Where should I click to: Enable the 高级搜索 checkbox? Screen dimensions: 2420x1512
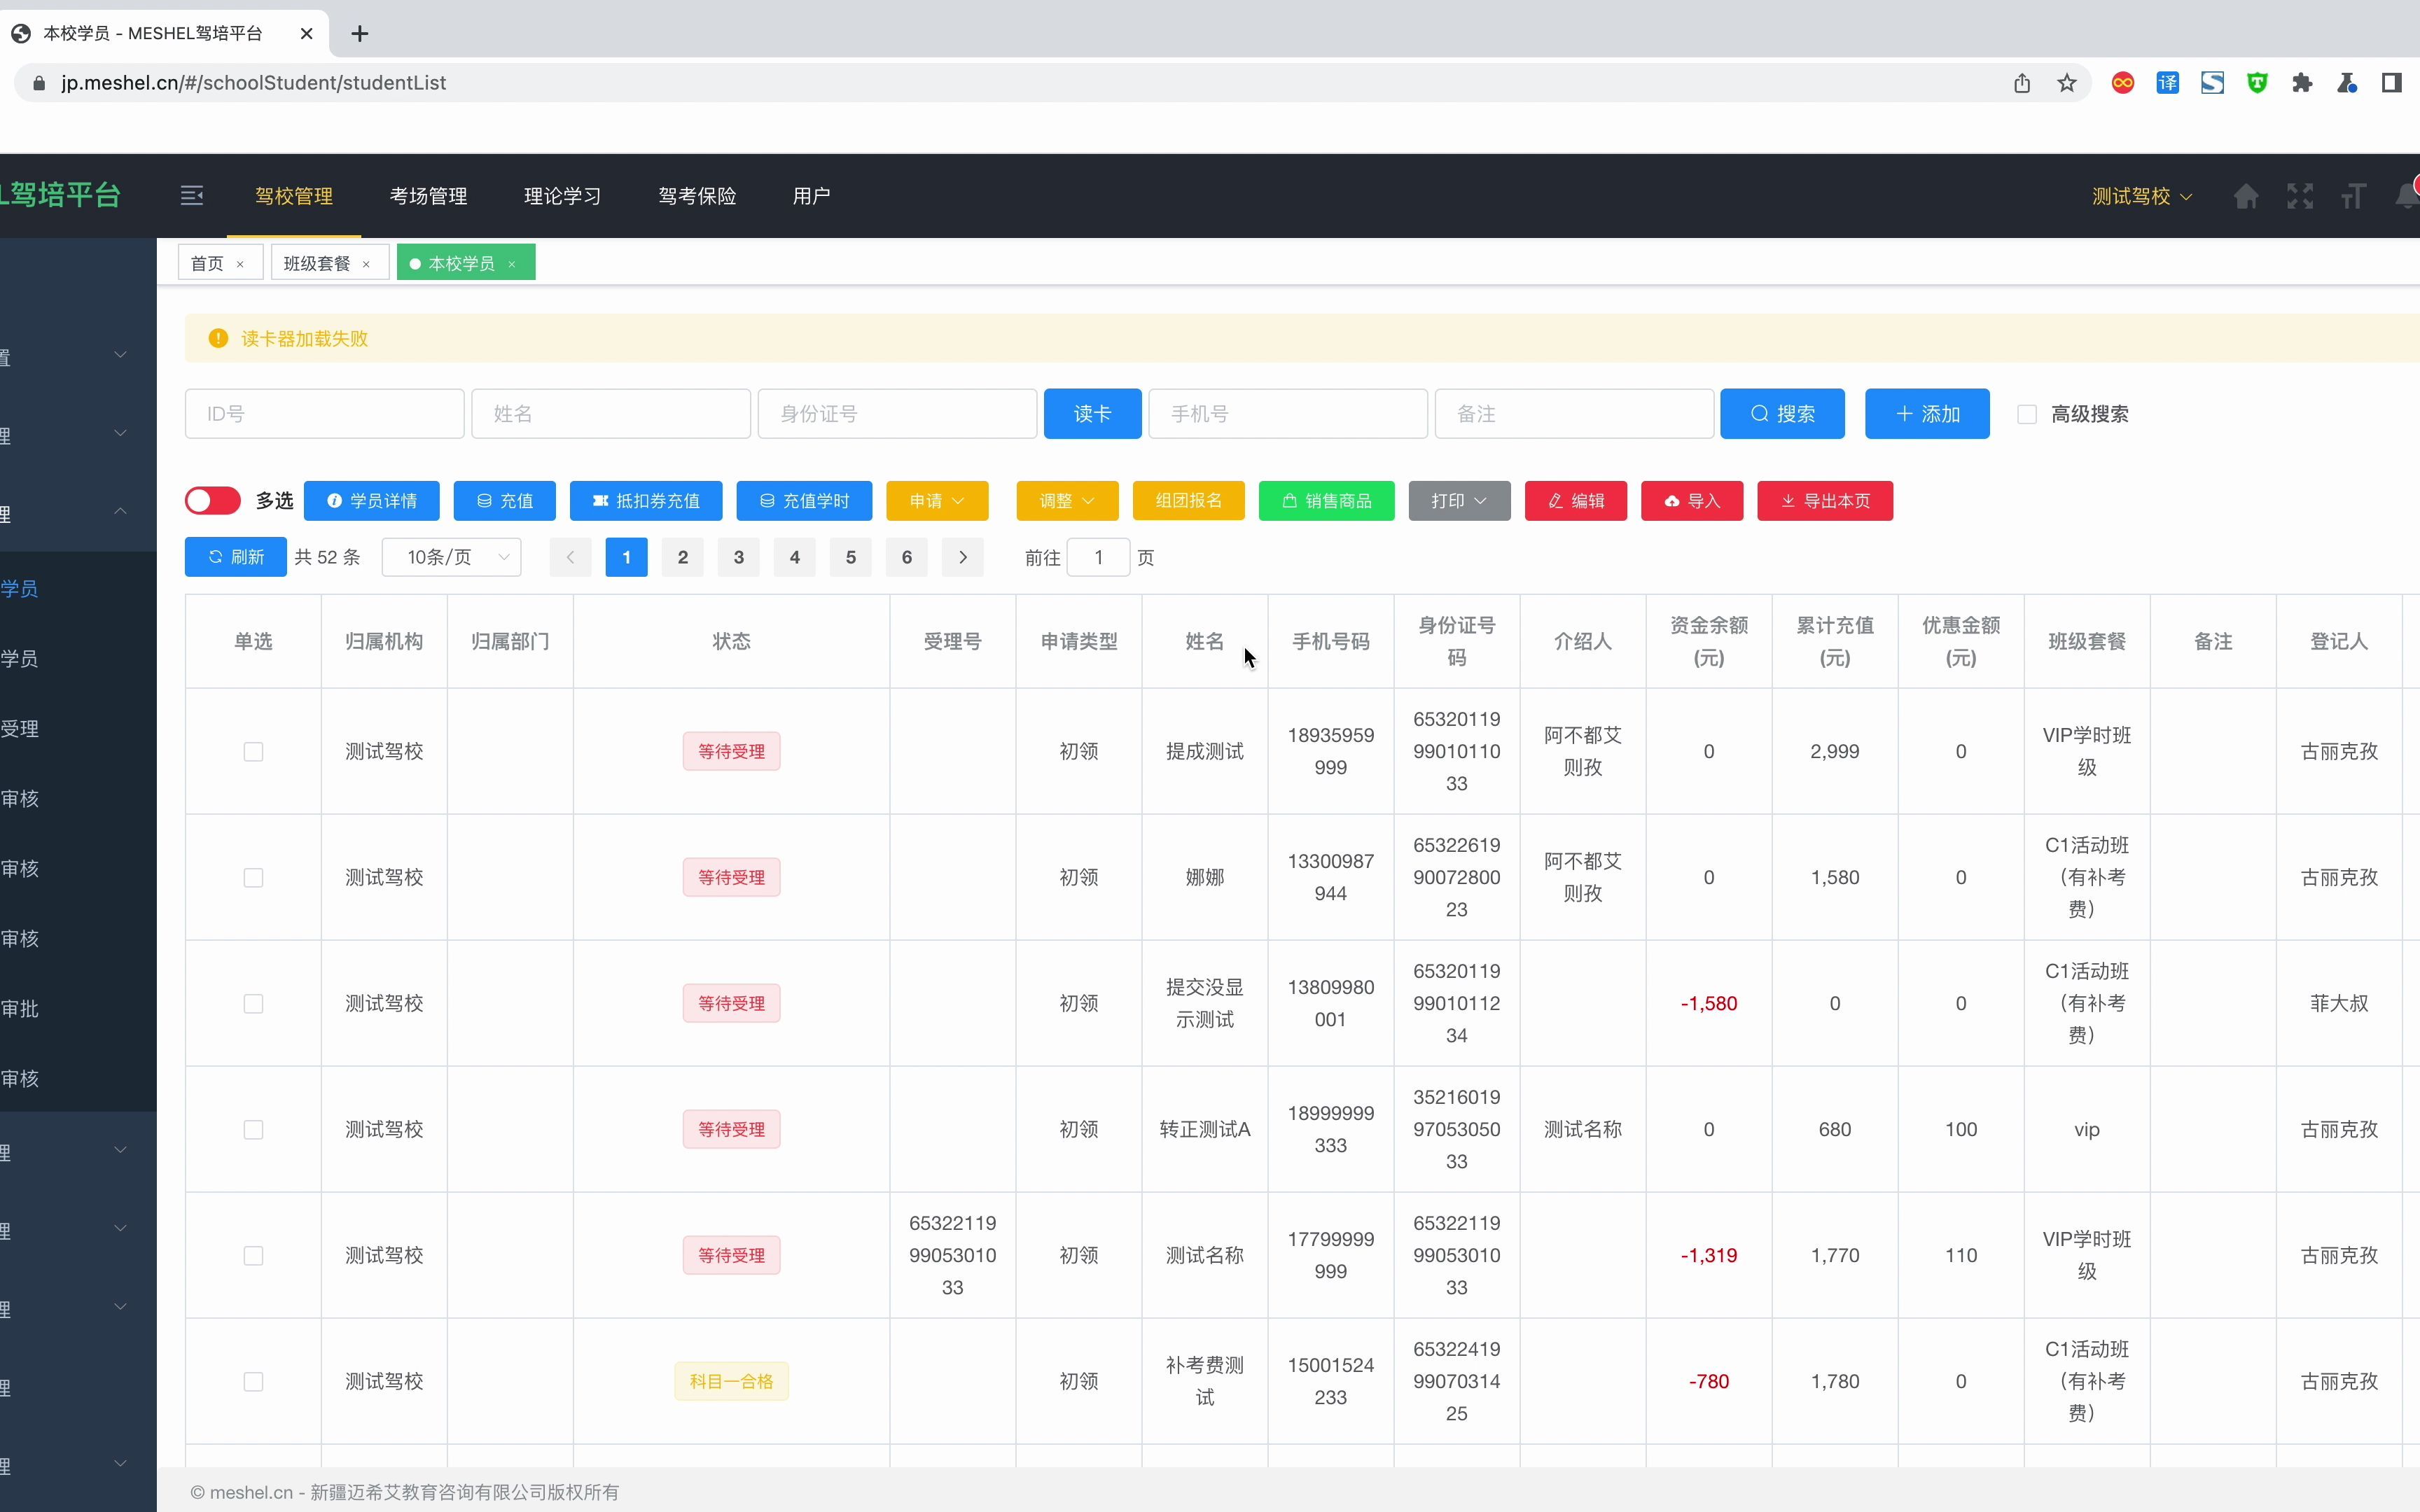2026,414
